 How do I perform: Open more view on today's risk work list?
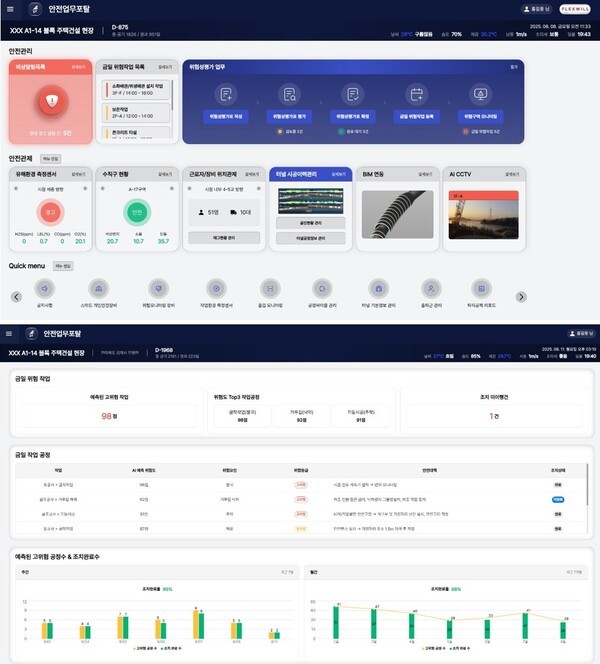(x=165, y=67)
